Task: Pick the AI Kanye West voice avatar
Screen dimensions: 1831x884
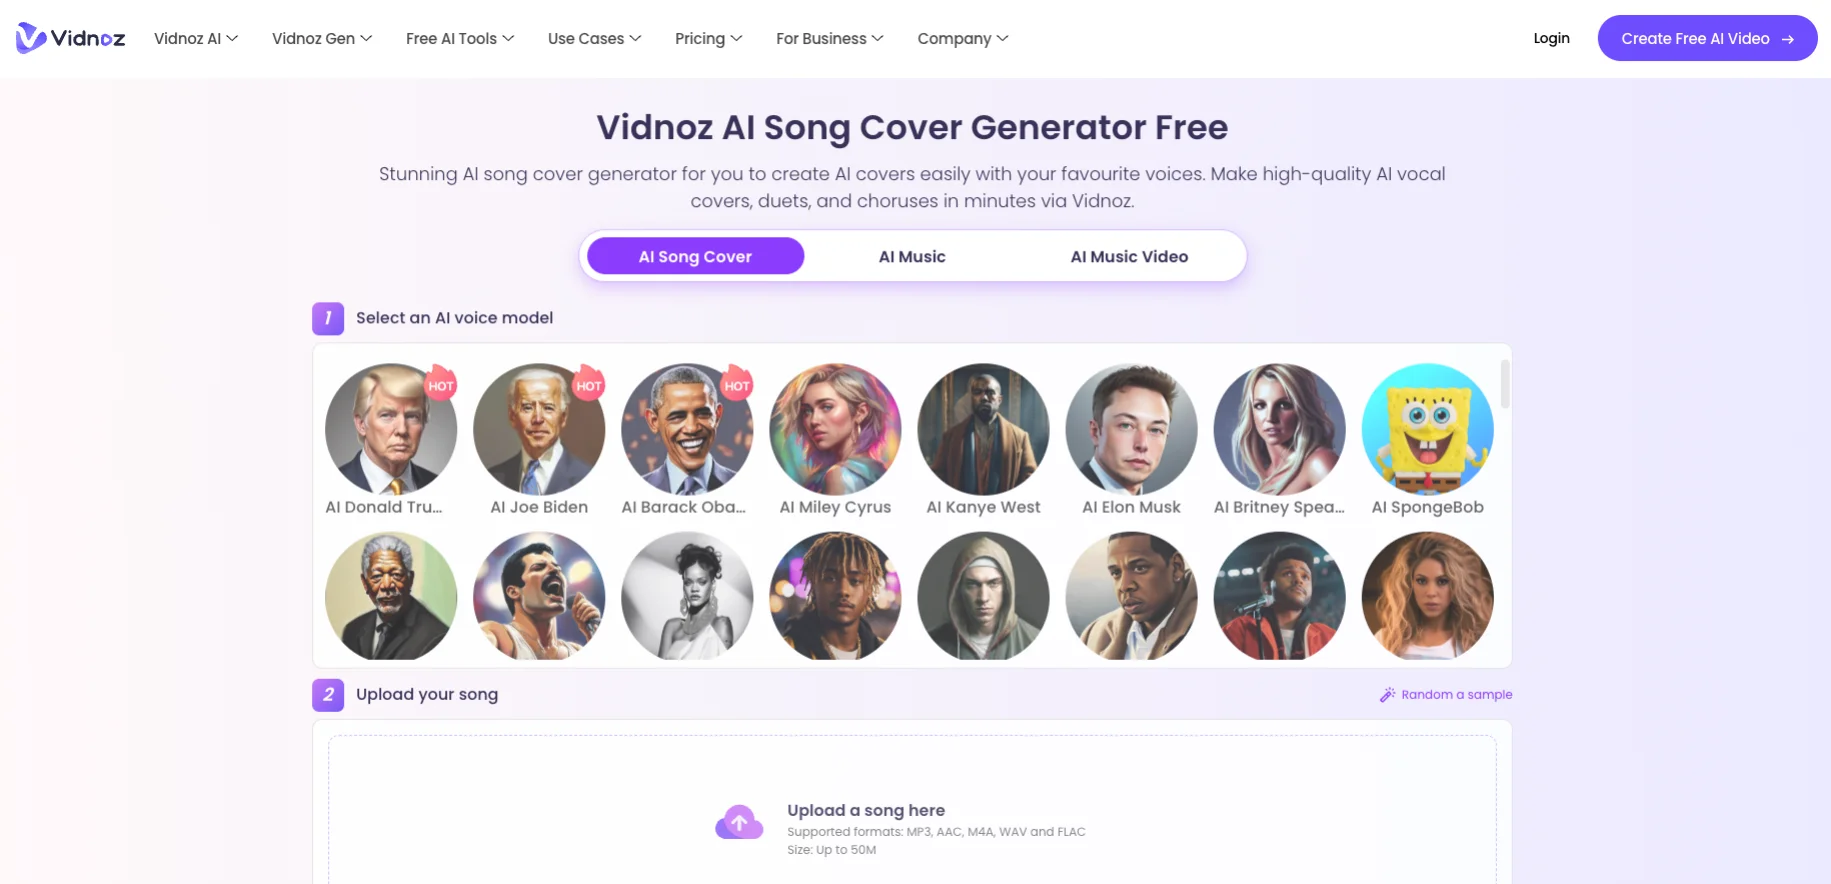Action: click(983, 429)
